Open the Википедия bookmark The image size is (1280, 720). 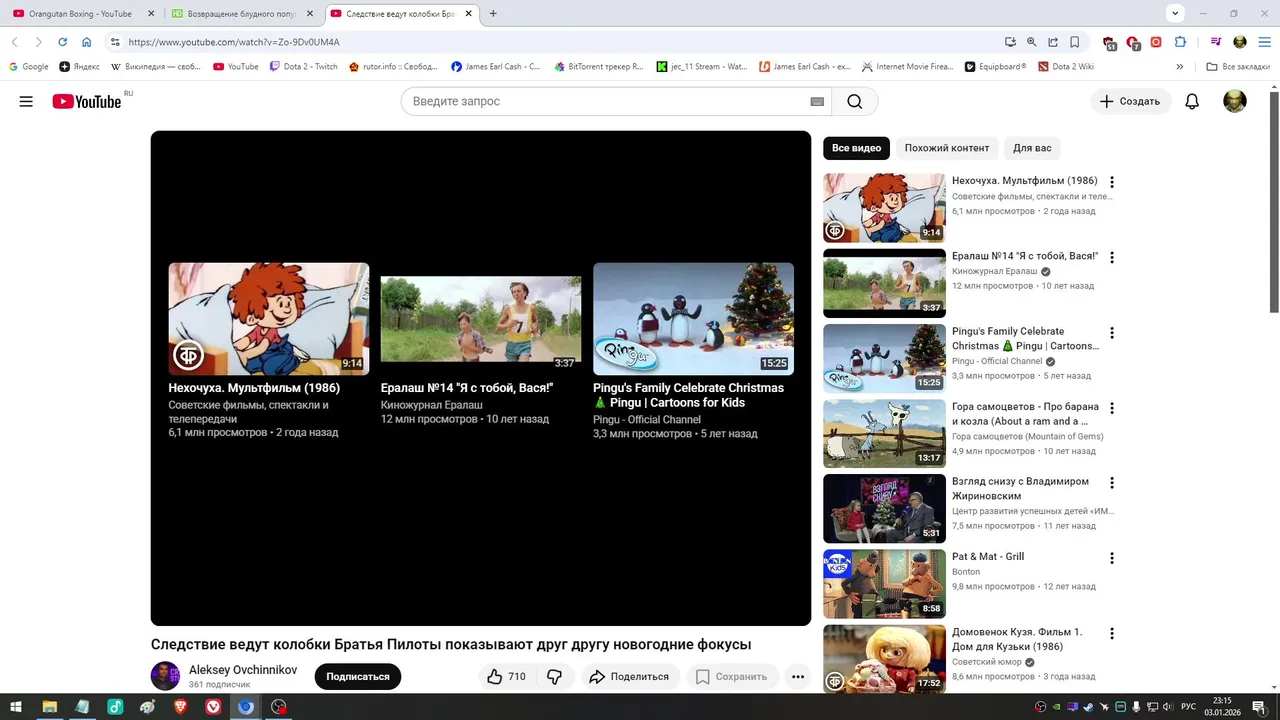tap(155, 67)
